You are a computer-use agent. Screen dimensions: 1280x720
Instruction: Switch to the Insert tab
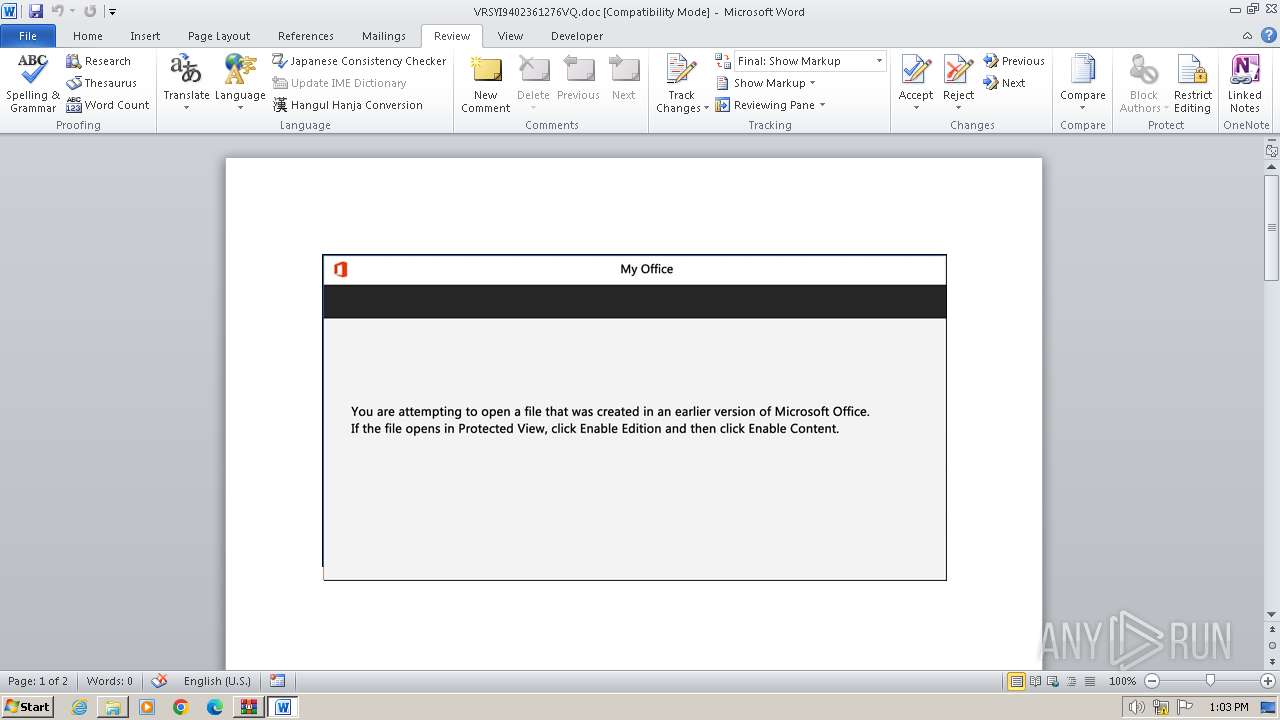click(145, 36)
